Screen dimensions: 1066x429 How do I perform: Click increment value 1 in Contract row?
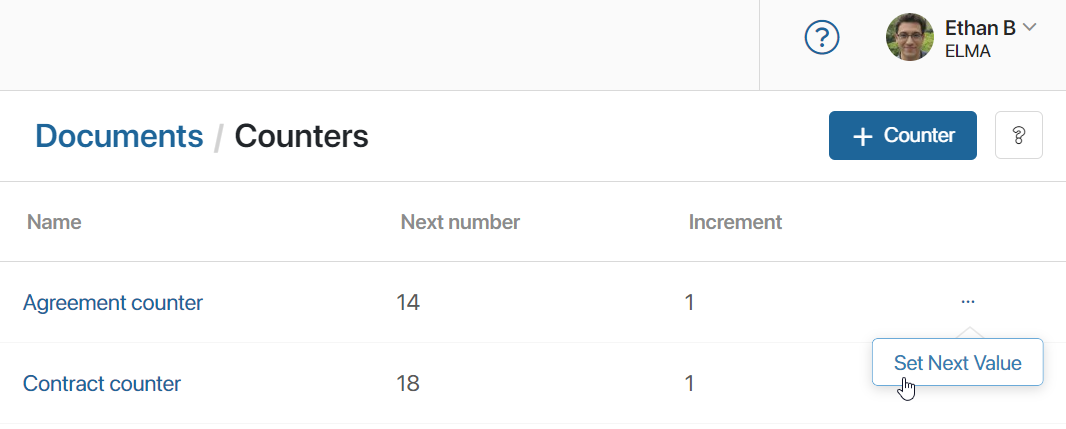point(689,383)
